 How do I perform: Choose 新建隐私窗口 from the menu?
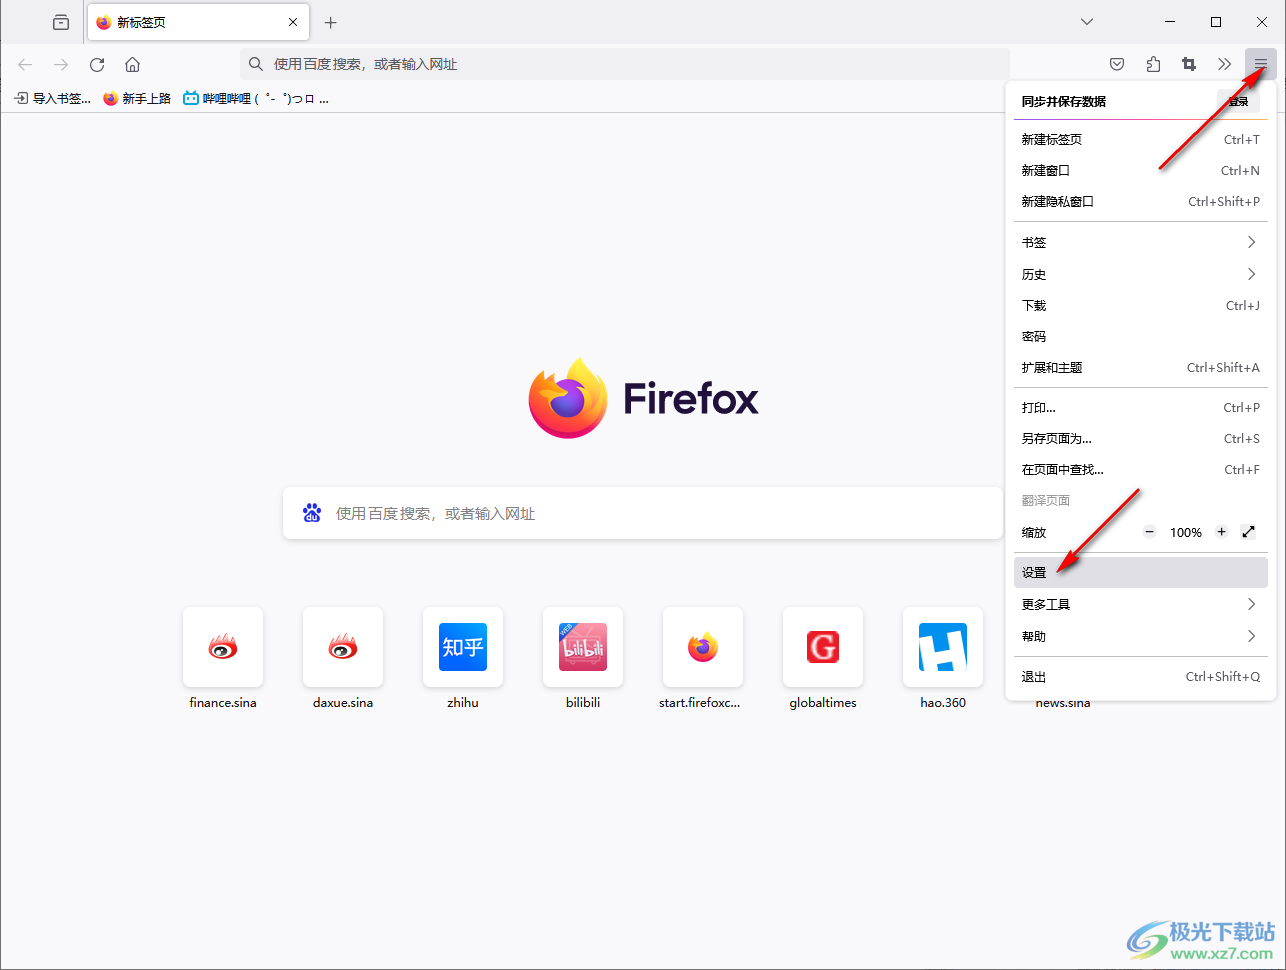(x=1140, y=202)
